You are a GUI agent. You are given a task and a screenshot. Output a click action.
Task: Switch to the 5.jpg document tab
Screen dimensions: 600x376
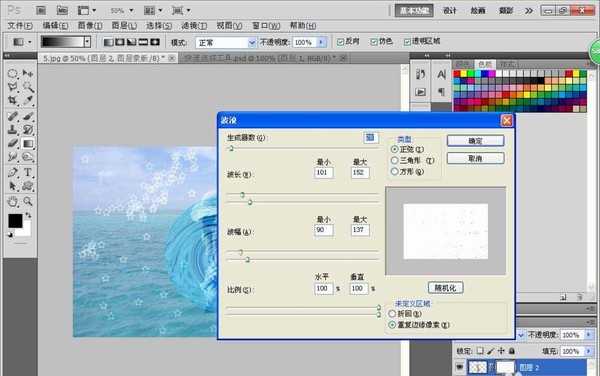pyautogui.click(x=107, y=59)
